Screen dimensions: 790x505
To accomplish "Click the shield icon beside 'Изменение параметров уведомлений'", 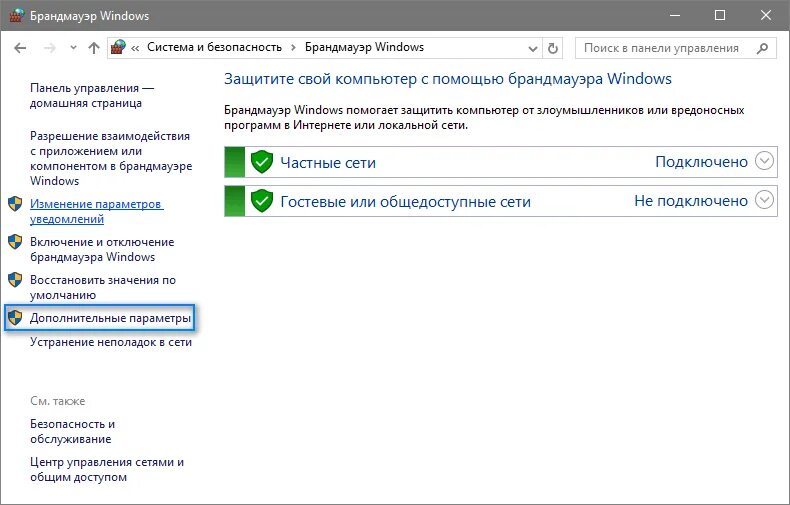I will (x=15, y=204).
